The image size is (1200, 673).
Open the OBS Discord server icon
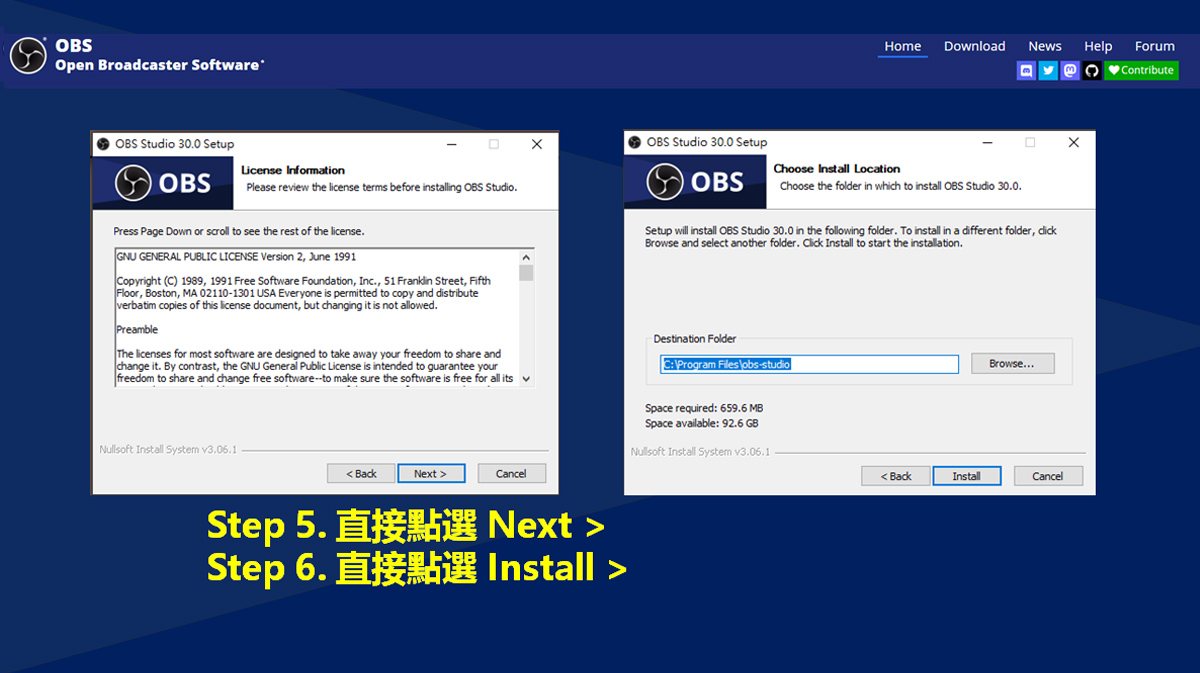(1026, 70)
